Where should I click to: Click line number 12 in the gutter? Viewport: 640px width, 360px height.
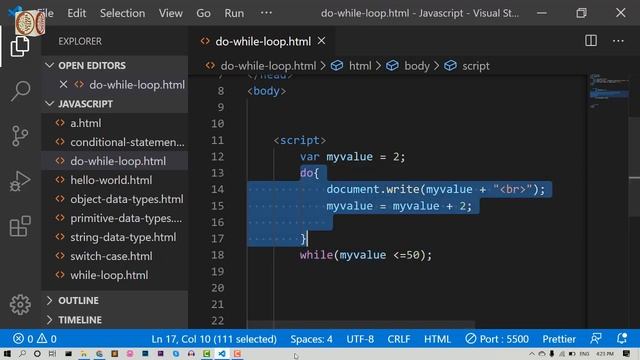217,157
